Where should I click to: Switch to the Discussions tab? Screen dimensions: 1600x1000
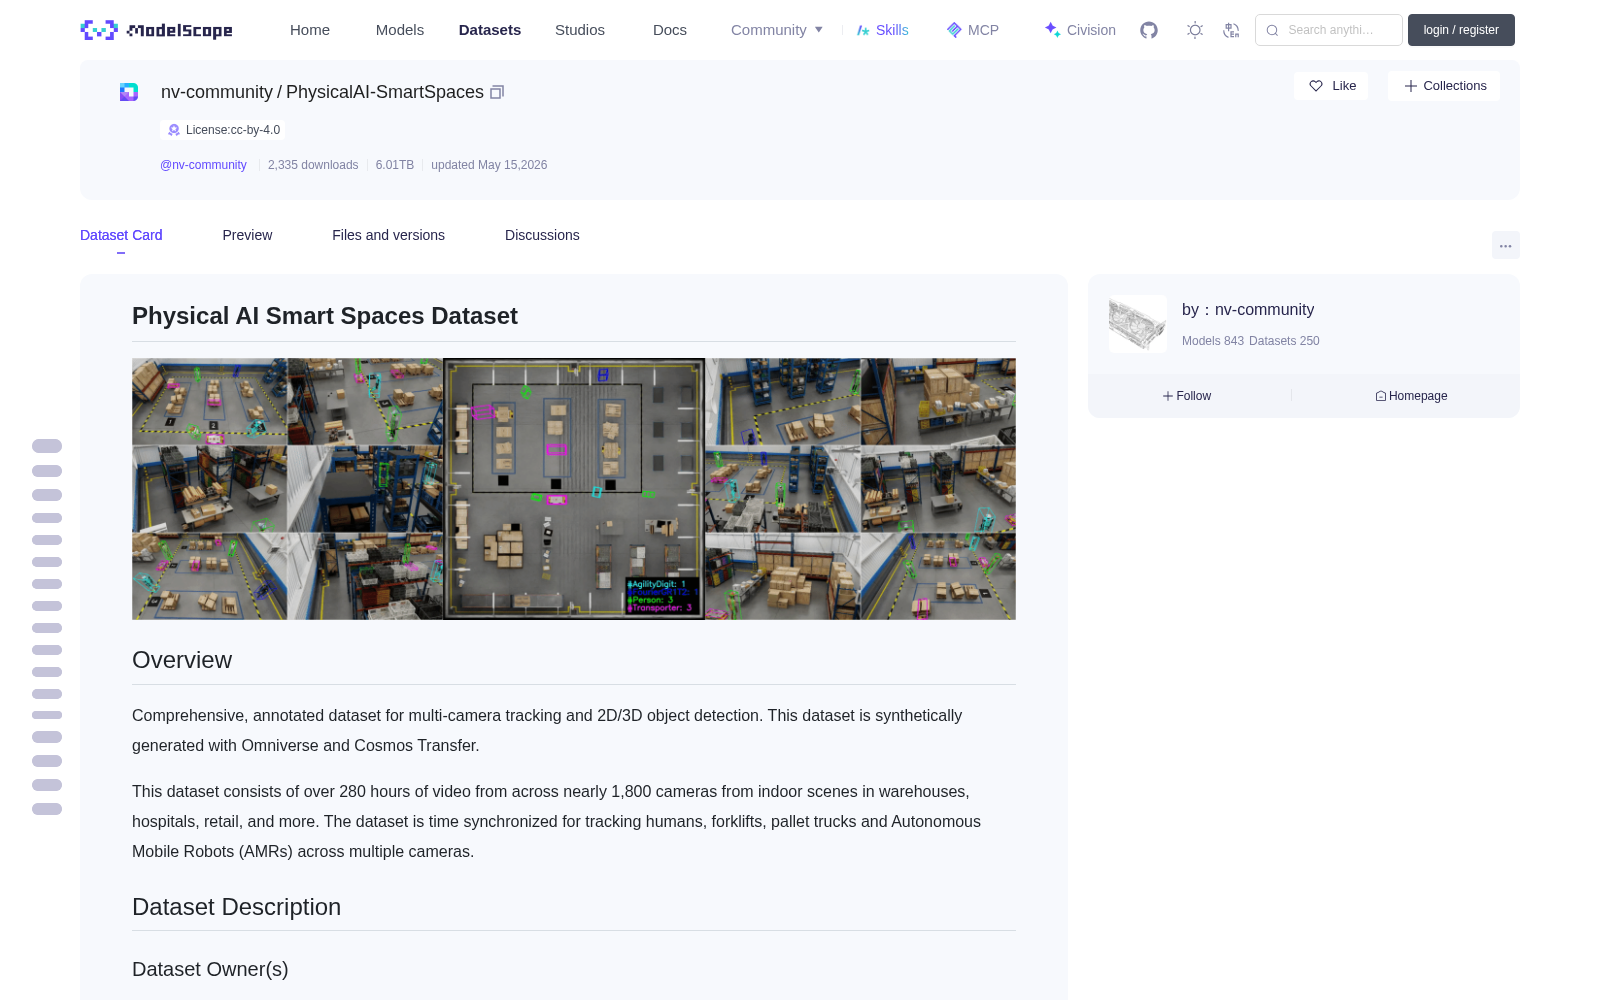[542, 235]
